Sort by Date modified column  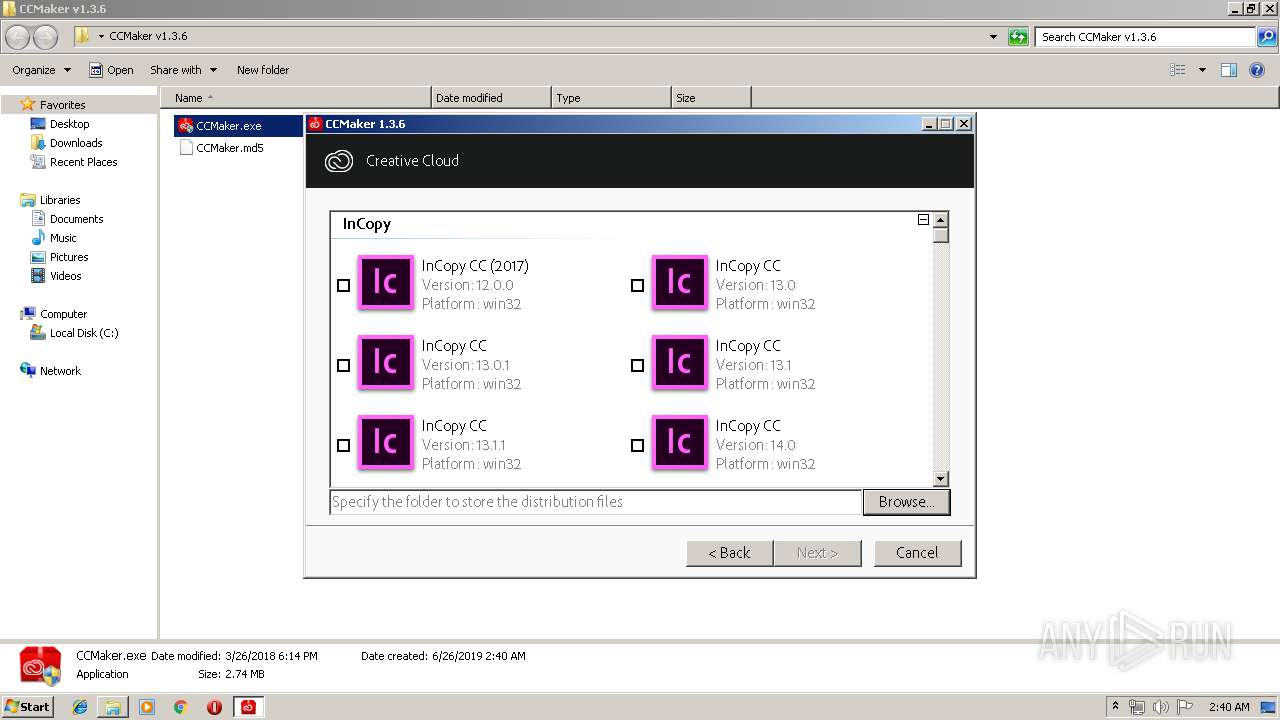point(491,98)
